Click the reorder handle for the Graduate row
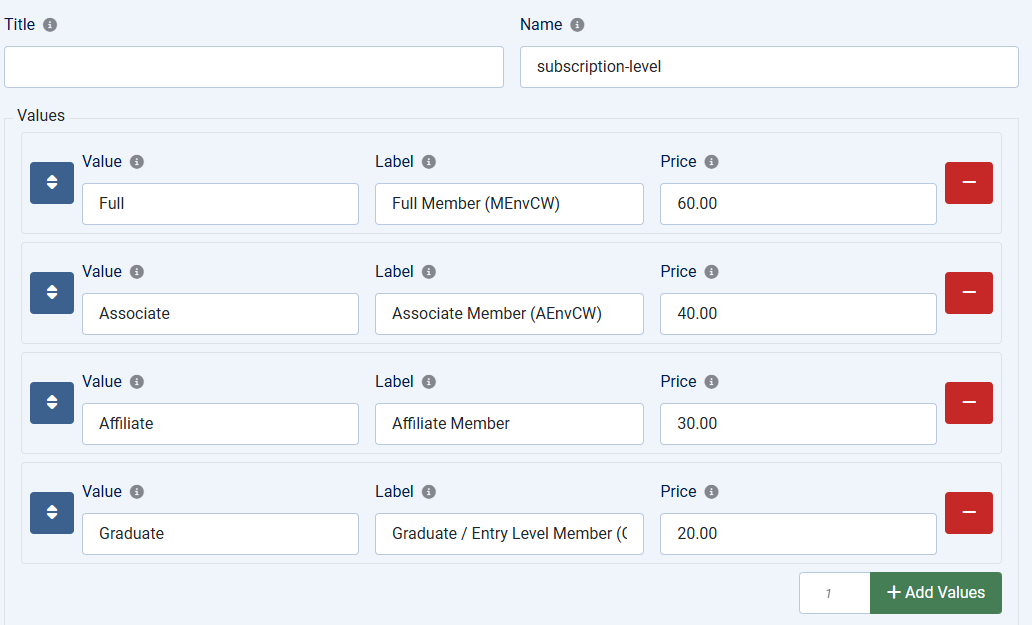 click(52, 513)
